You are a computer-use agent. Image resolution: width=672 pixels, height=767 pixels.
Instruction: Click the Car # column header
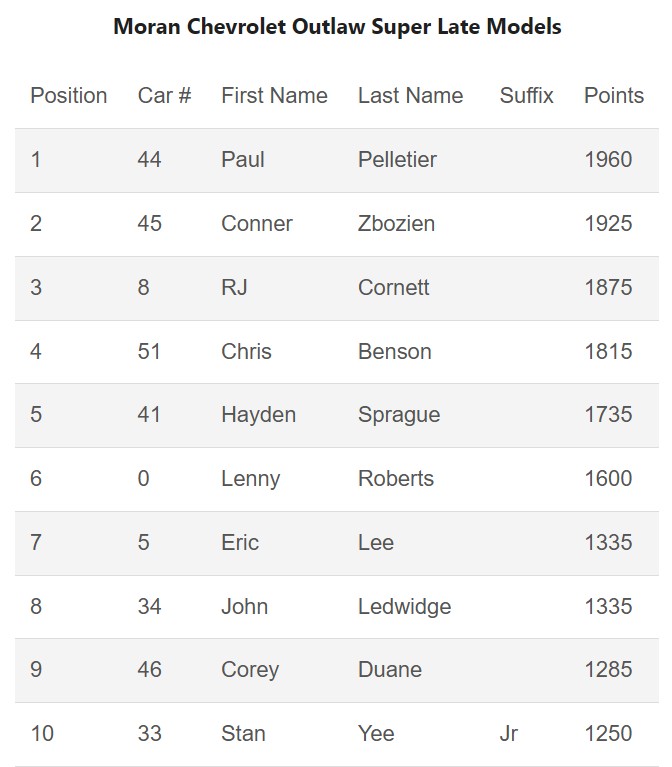tap(164, 96)
